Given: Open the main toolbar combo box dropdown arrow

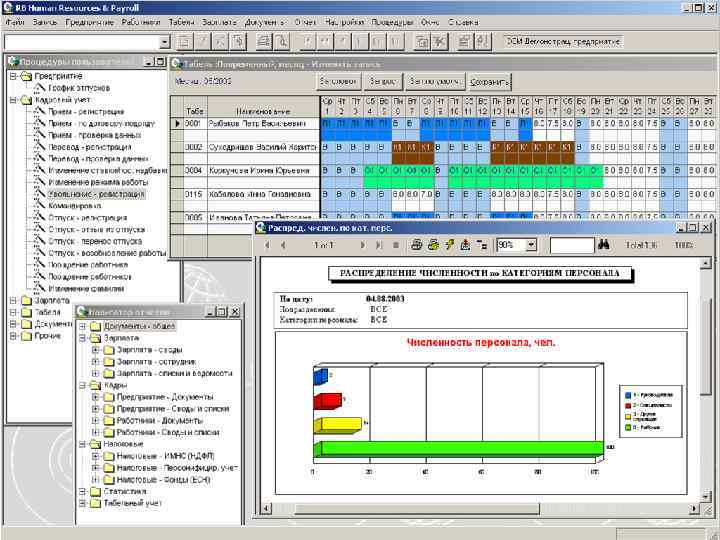Looking at the screenshot, I should tap(164, 42).
